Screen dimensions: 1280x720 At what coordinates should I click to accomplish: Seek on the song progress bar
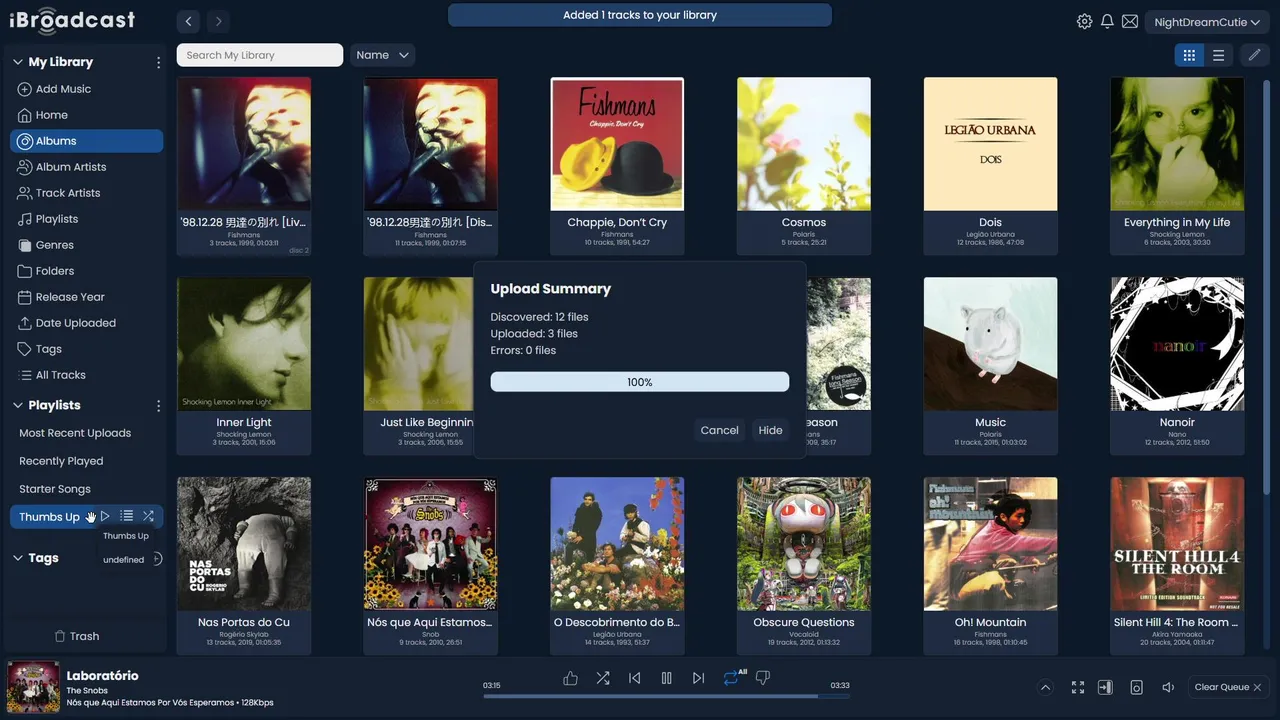pos(666,696)
